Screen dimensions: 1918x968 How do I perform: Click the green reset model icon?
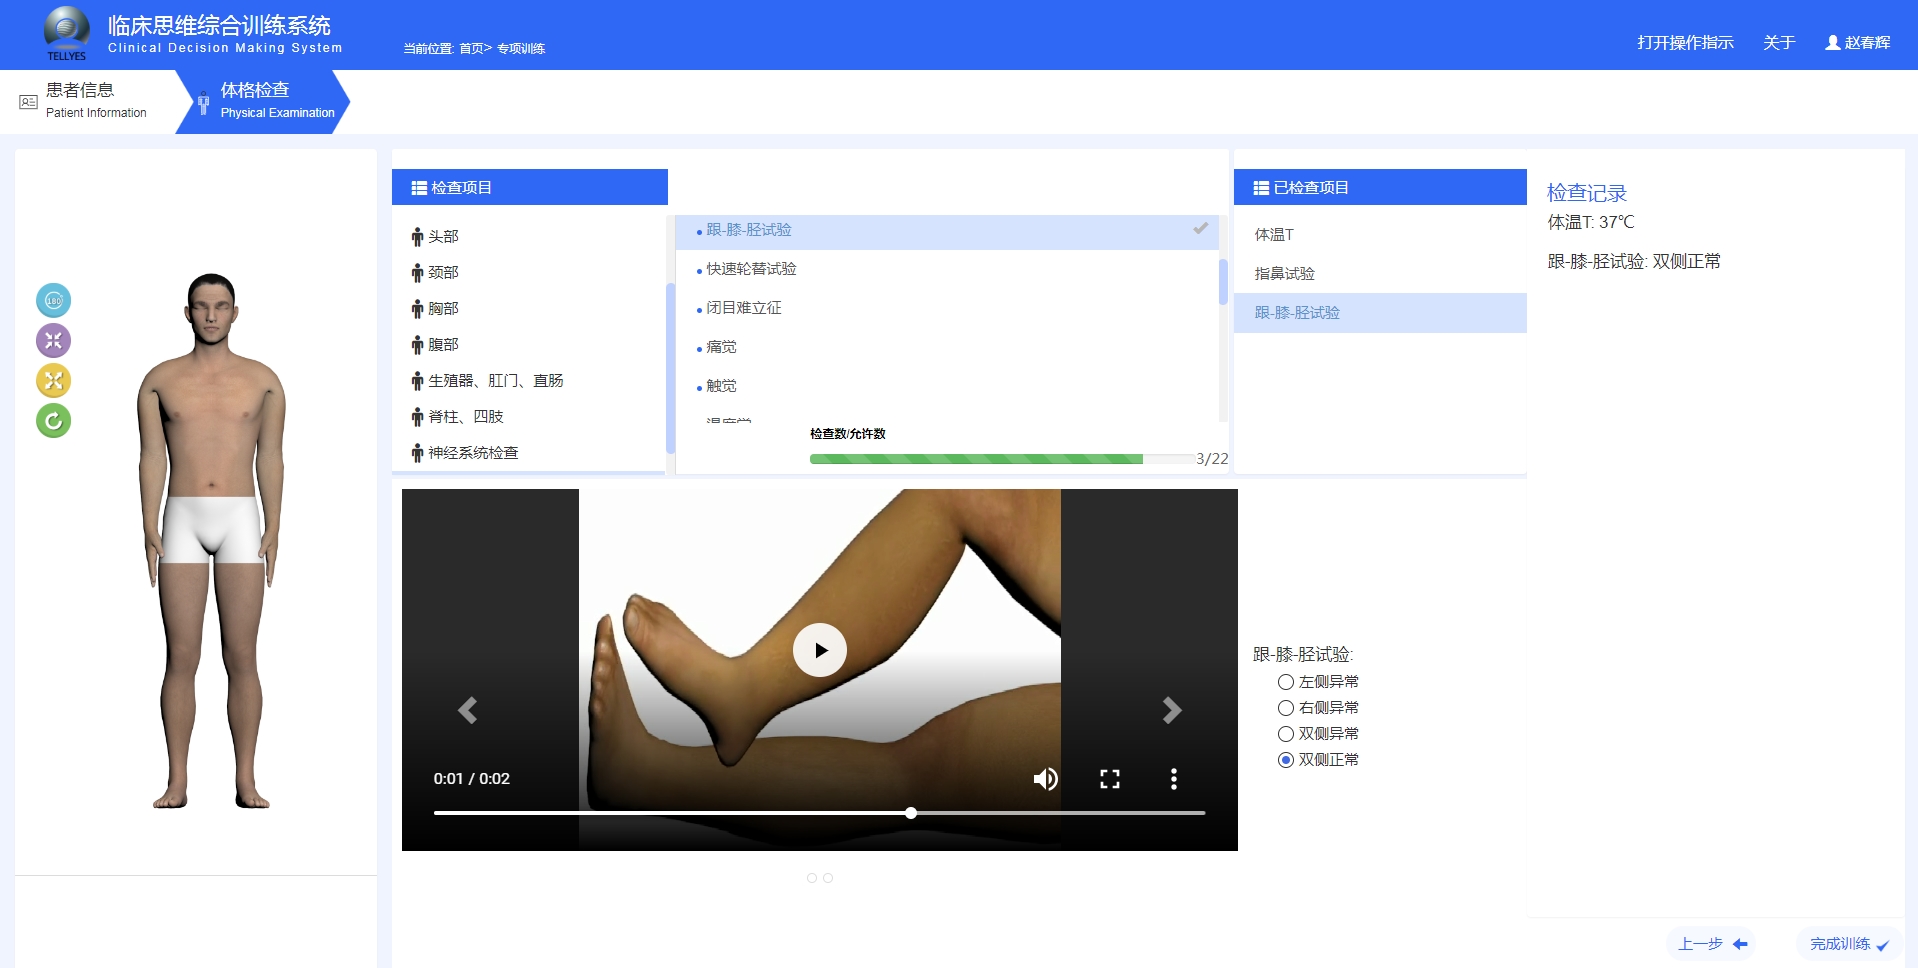pyautogui.click(x=54, y=421)
